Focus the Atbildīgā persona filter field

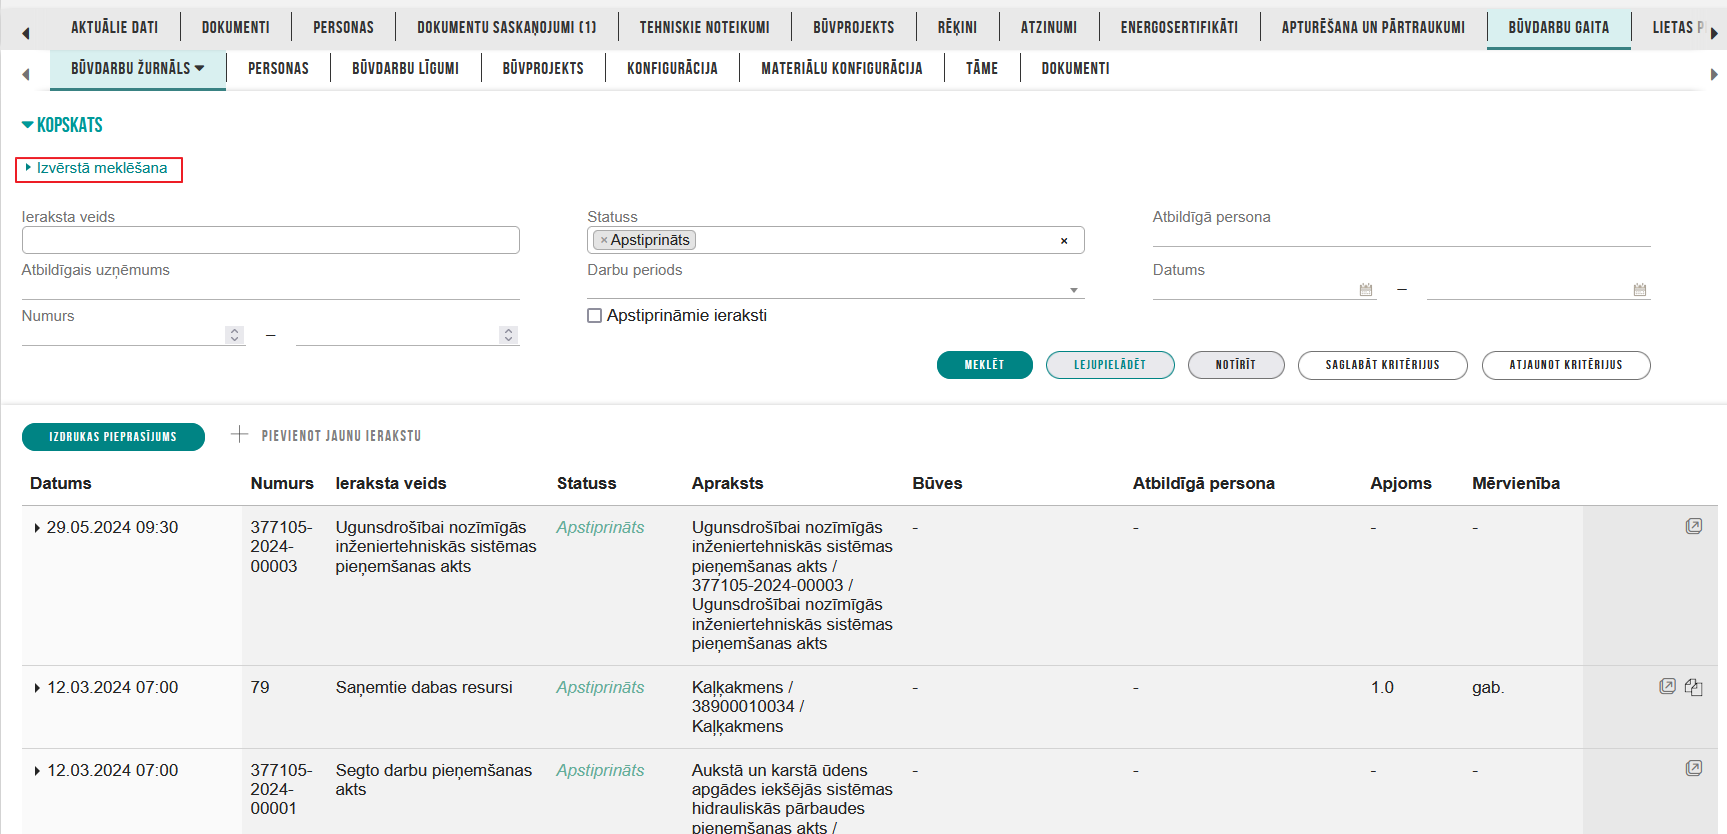1401,234
